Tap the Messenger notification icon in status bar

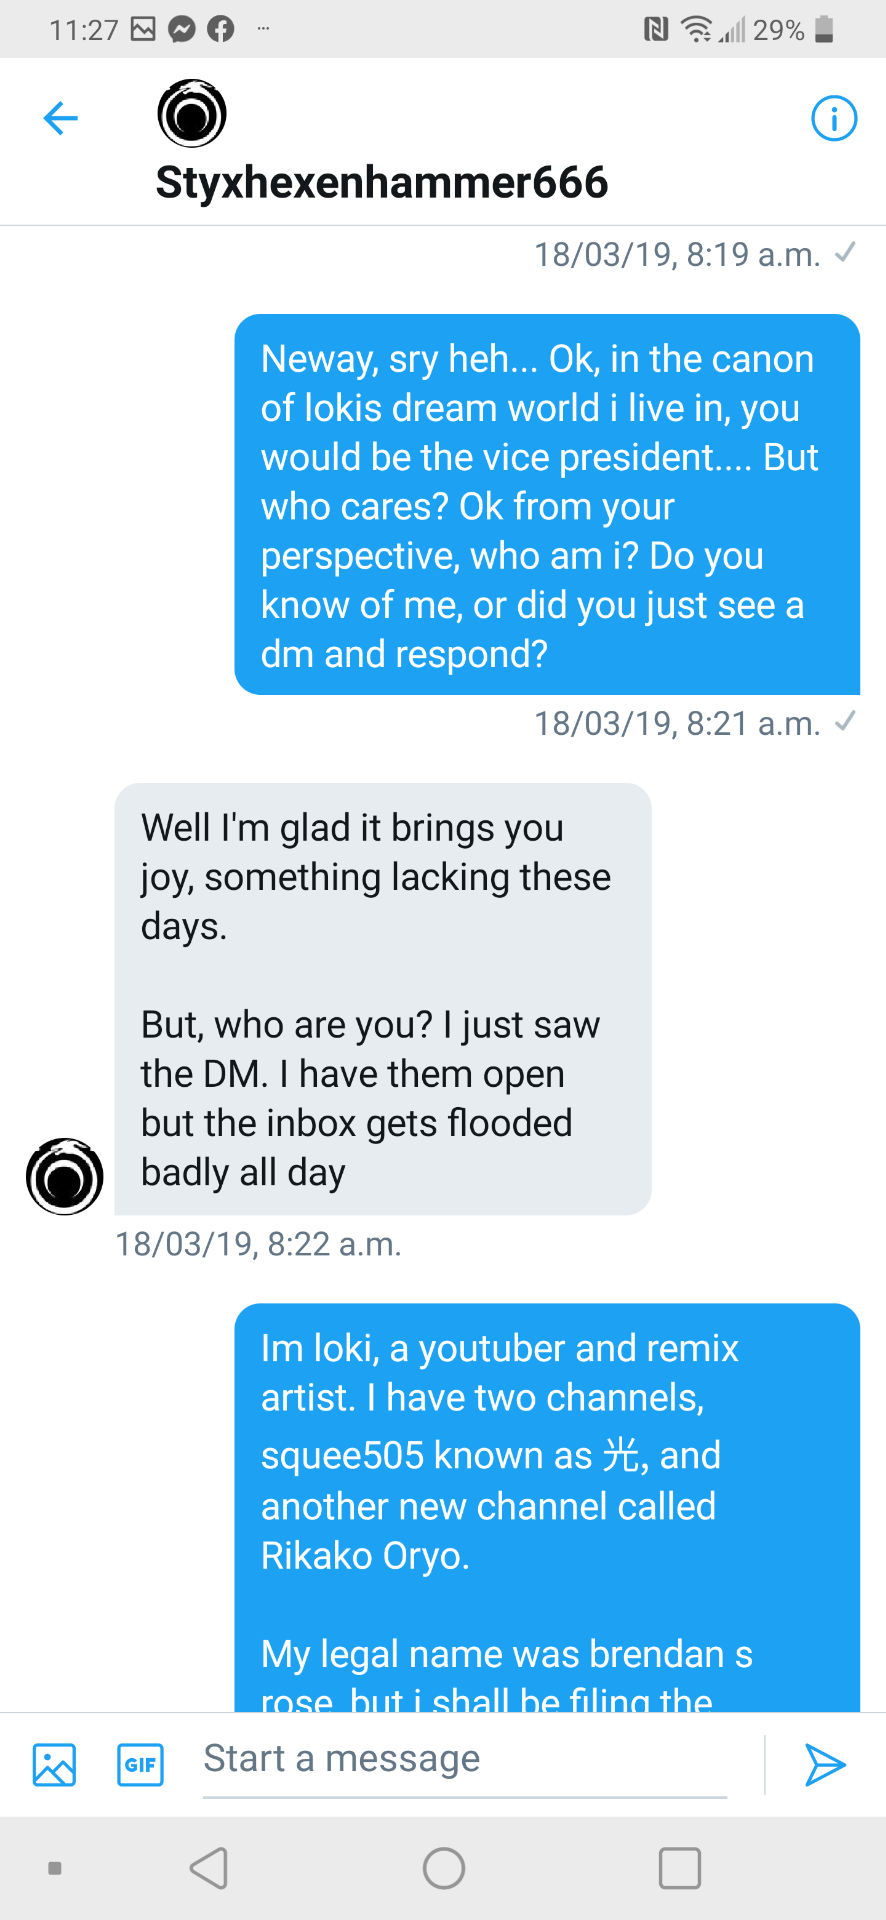(x=181, y=30)
